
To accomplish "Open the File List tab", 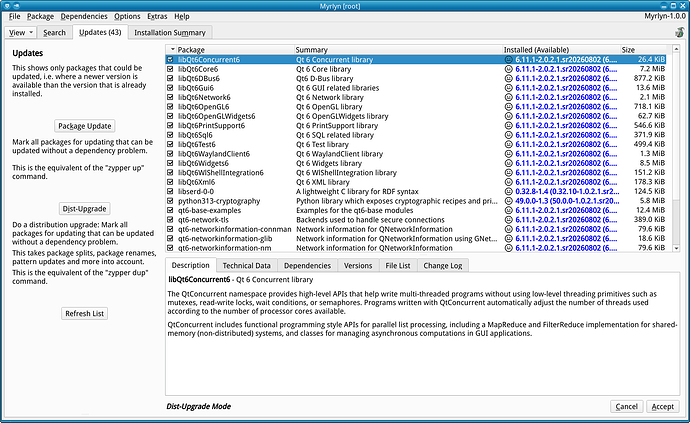I will pos(397,265).
